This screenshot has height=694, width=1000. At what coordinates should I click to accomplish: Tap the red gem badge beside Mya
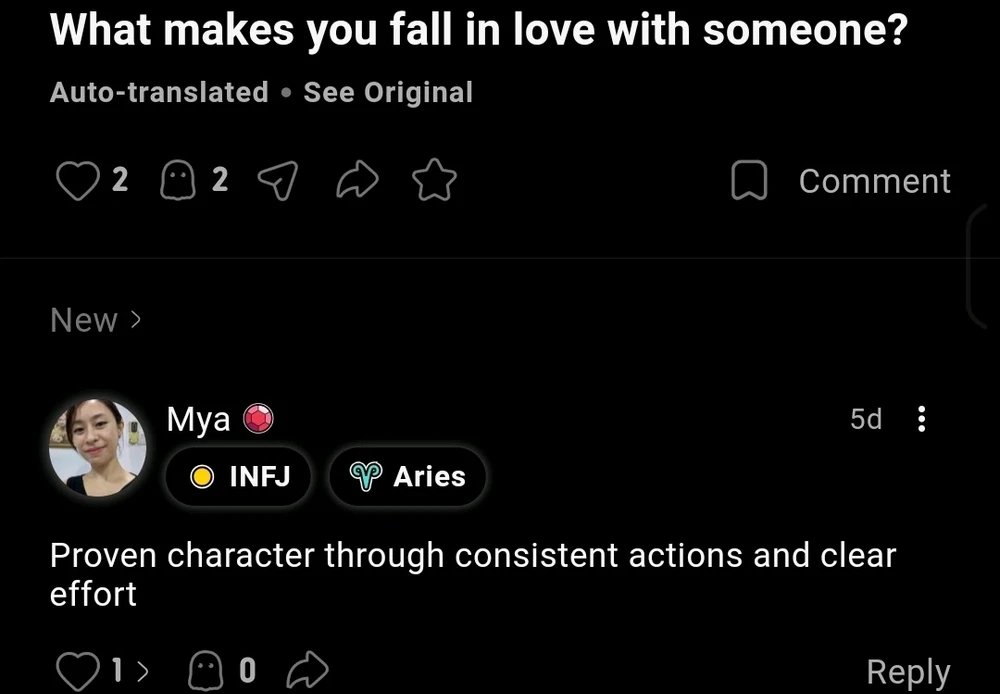click(x=258, y=420)
